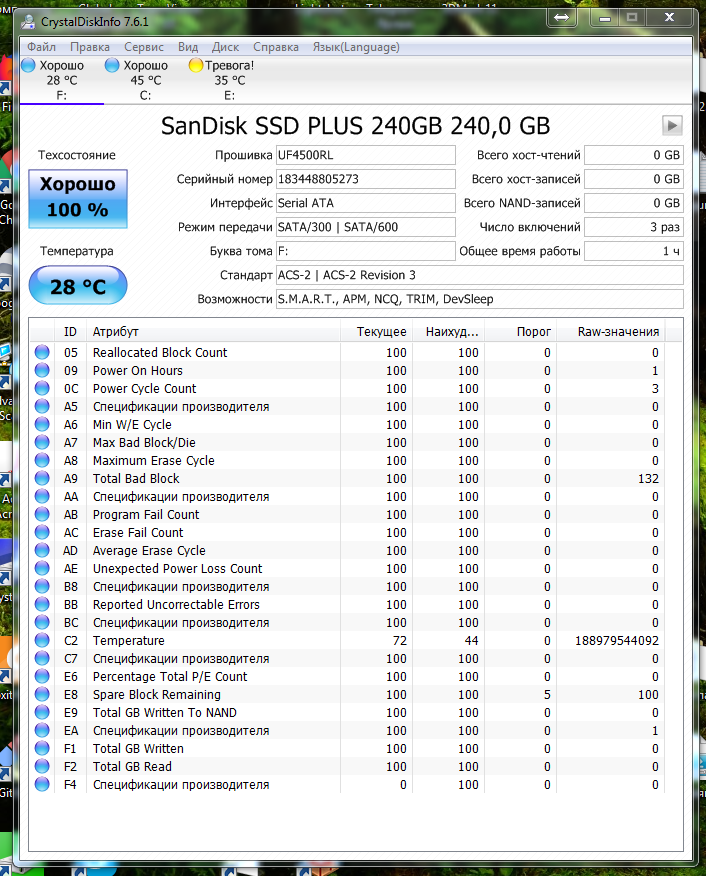Click the Хорошо 100 % health status button
The image size is (706, 876).
tap(78, 198)
